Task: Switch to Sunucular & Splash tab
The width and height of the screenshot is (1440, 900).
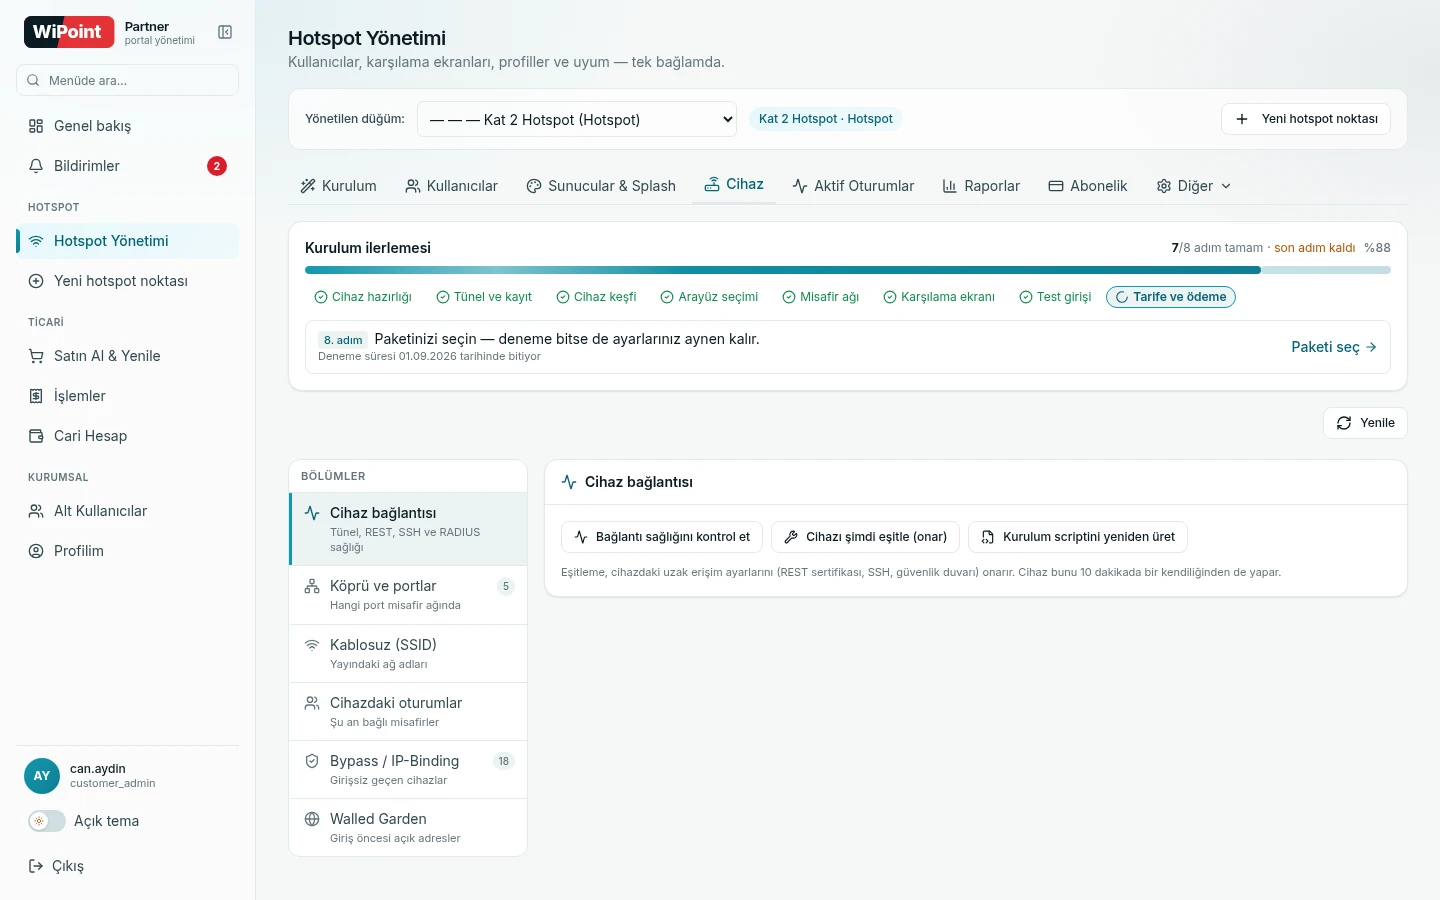Action: pos(601,186)
